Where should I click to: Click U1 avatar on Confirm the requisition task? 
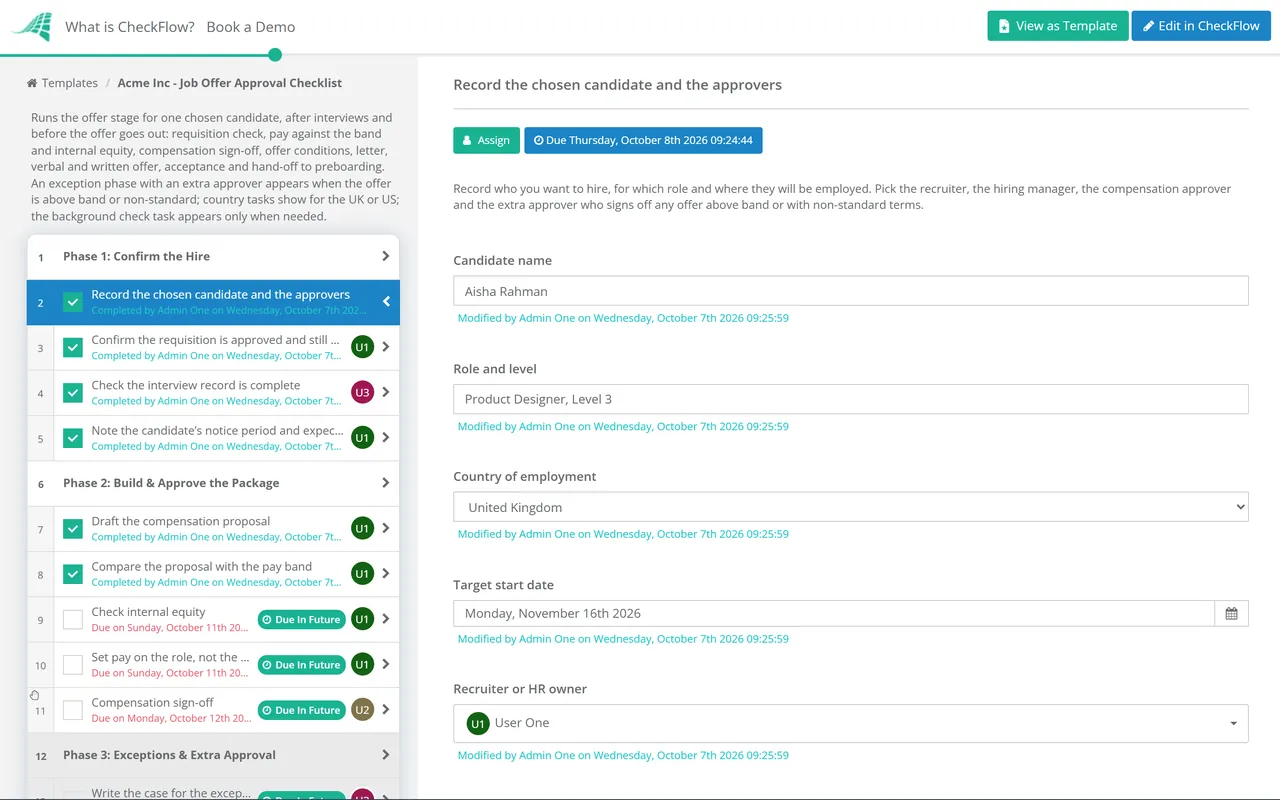point(362,347)
